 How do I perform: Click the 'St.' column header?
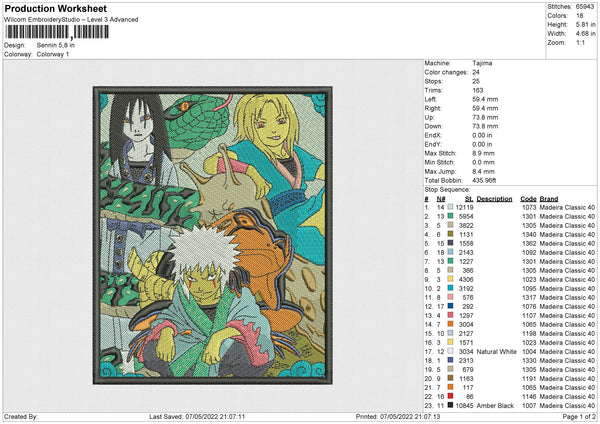tap(469, 199)
